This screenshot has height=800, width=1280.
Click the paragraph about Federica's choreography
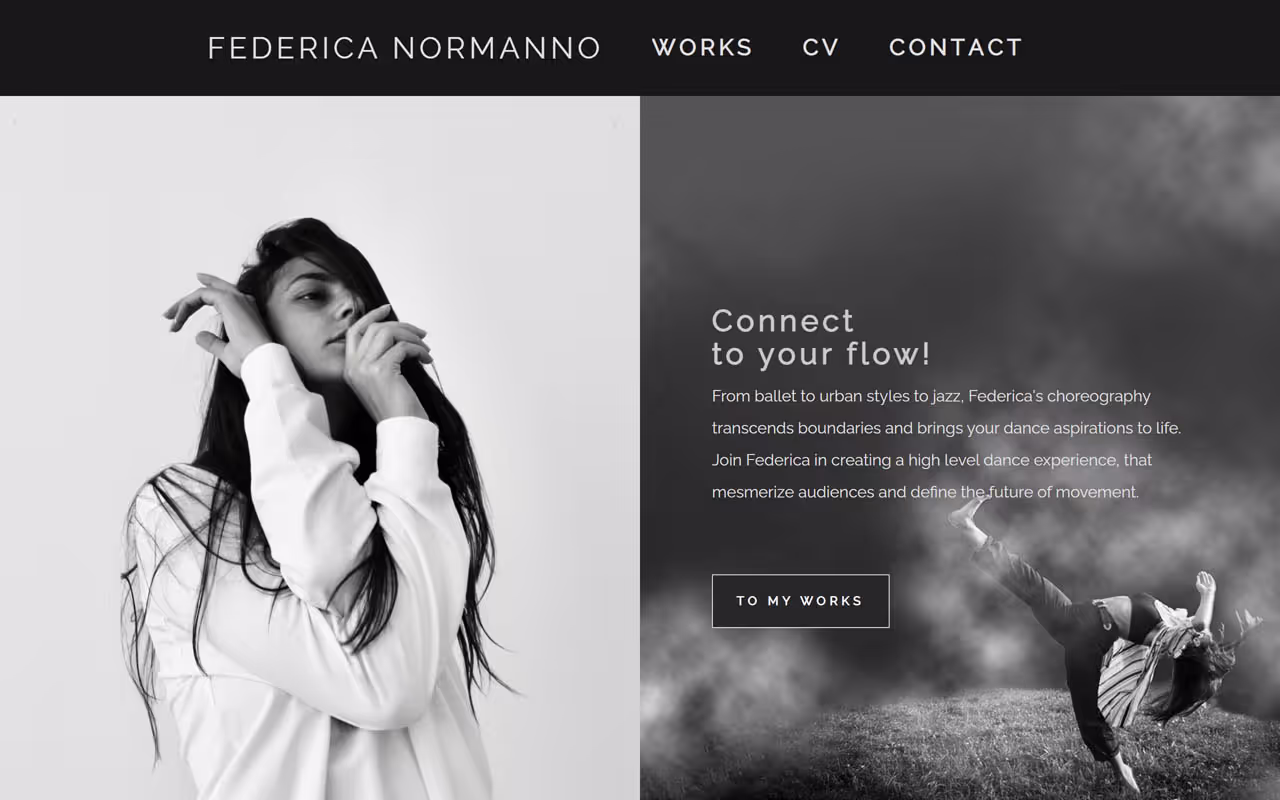click(946, 444)
